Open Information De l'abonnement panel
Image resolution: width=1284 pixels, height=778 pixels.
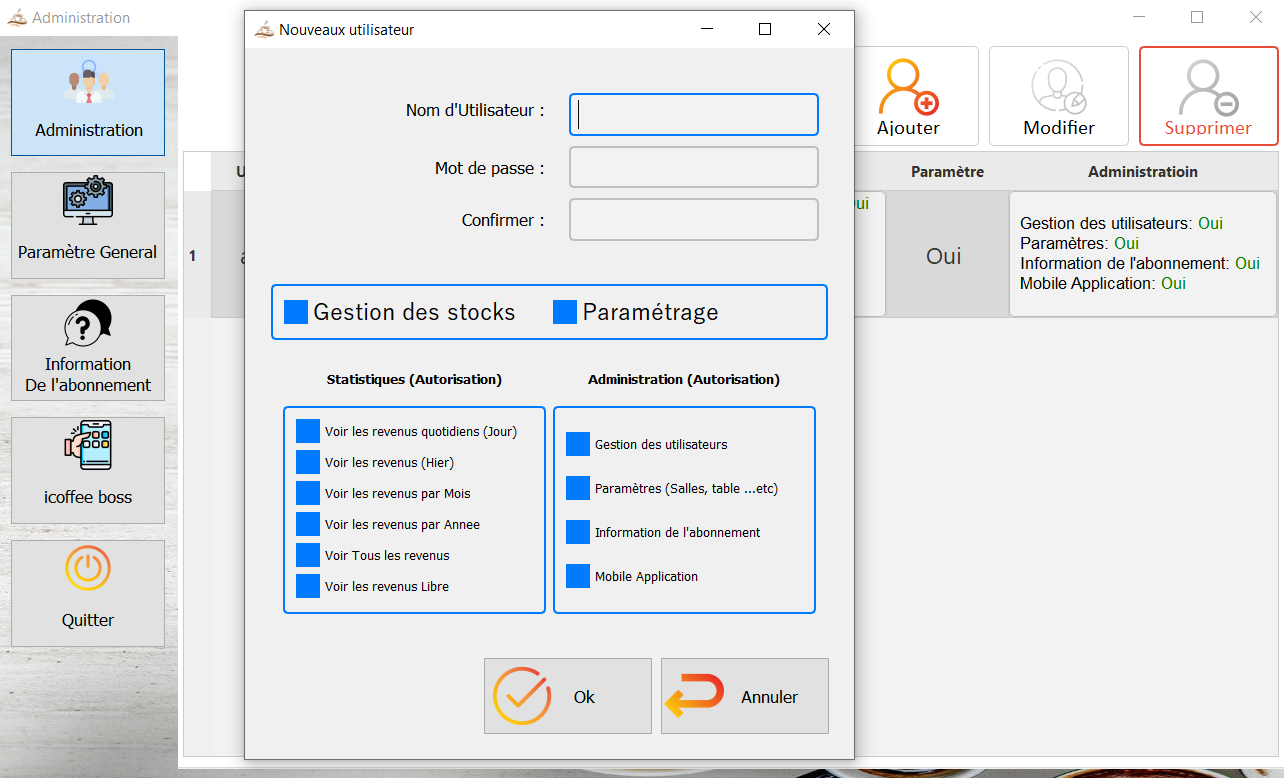coord(88,325)
